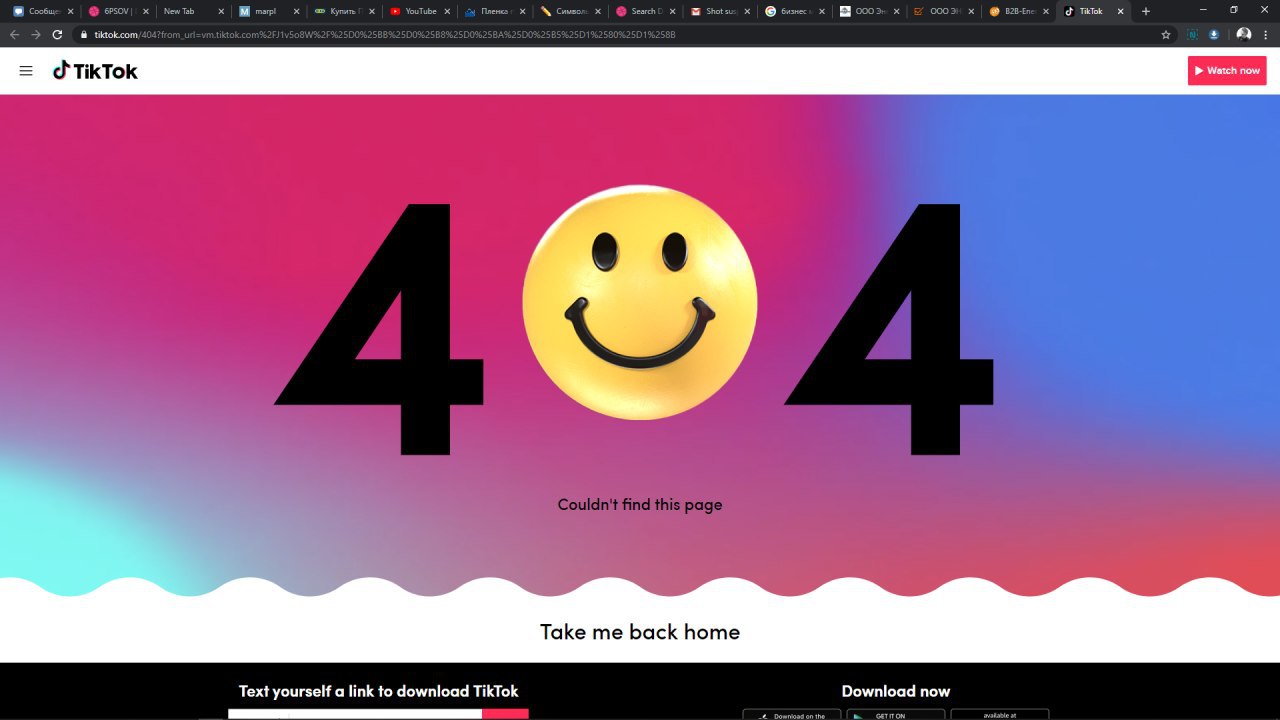This screenshot has height=720, width=1280.
Task: Switch to the Символы tab
Action: click(x=570, y=11)
